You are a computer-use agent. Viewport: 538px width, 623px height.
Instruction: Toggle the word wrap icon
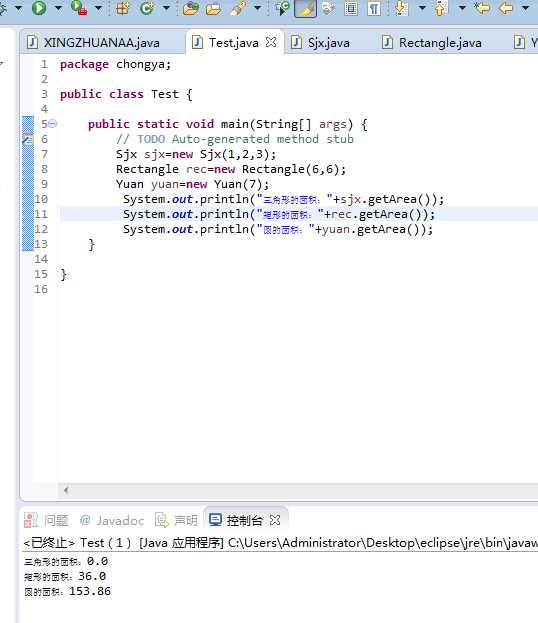tap(328, 8)
